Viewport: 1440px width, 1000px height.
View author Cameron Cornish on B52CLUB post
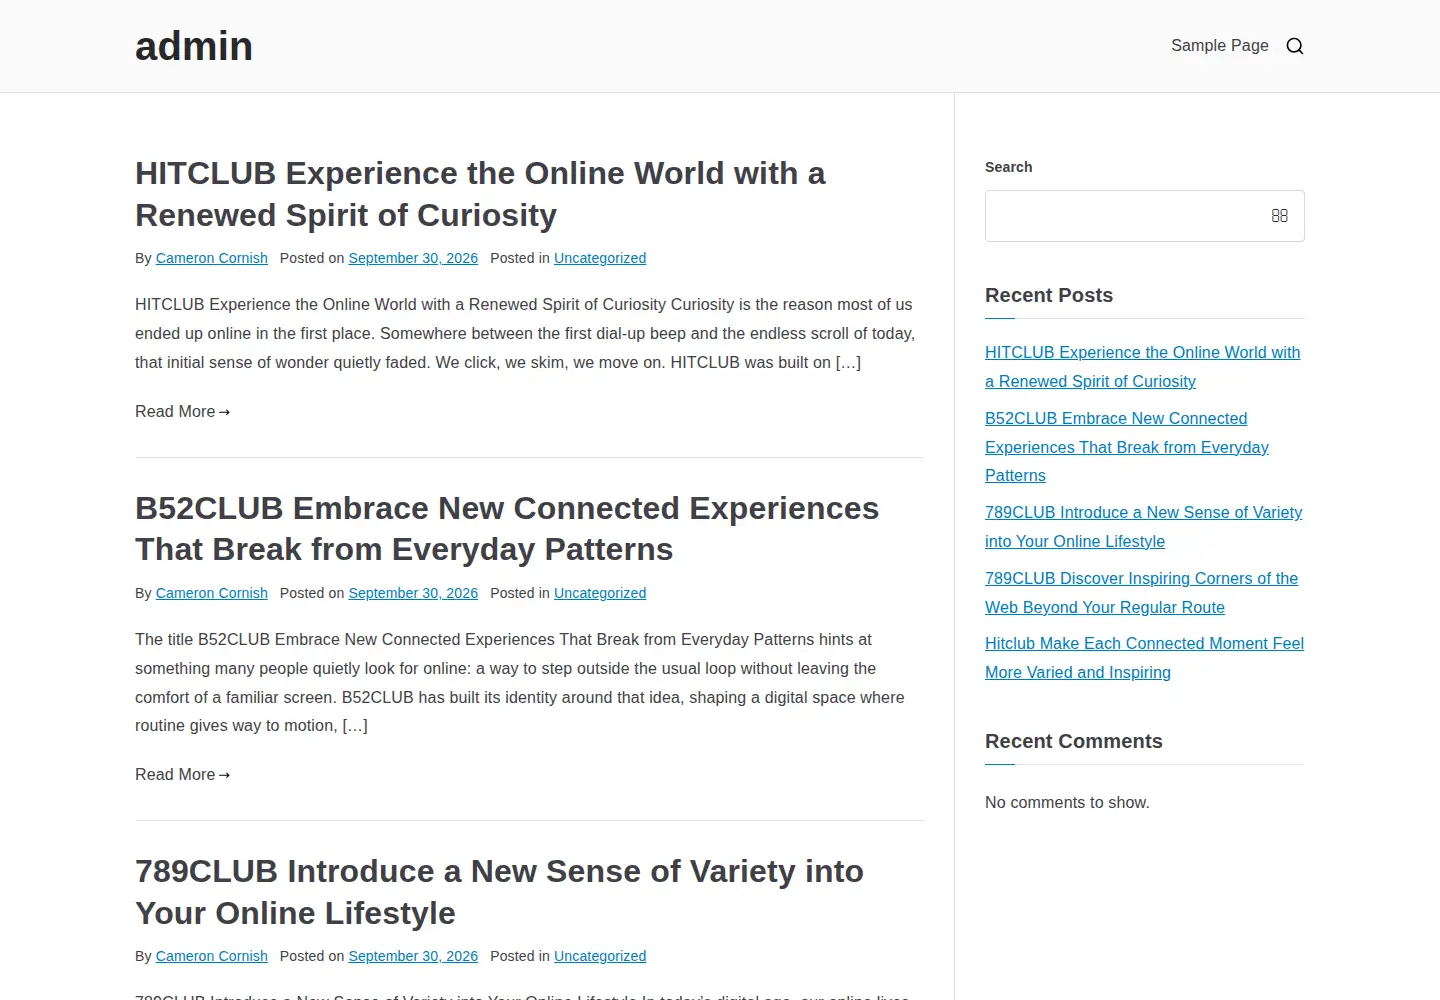(x=212, y=593)
